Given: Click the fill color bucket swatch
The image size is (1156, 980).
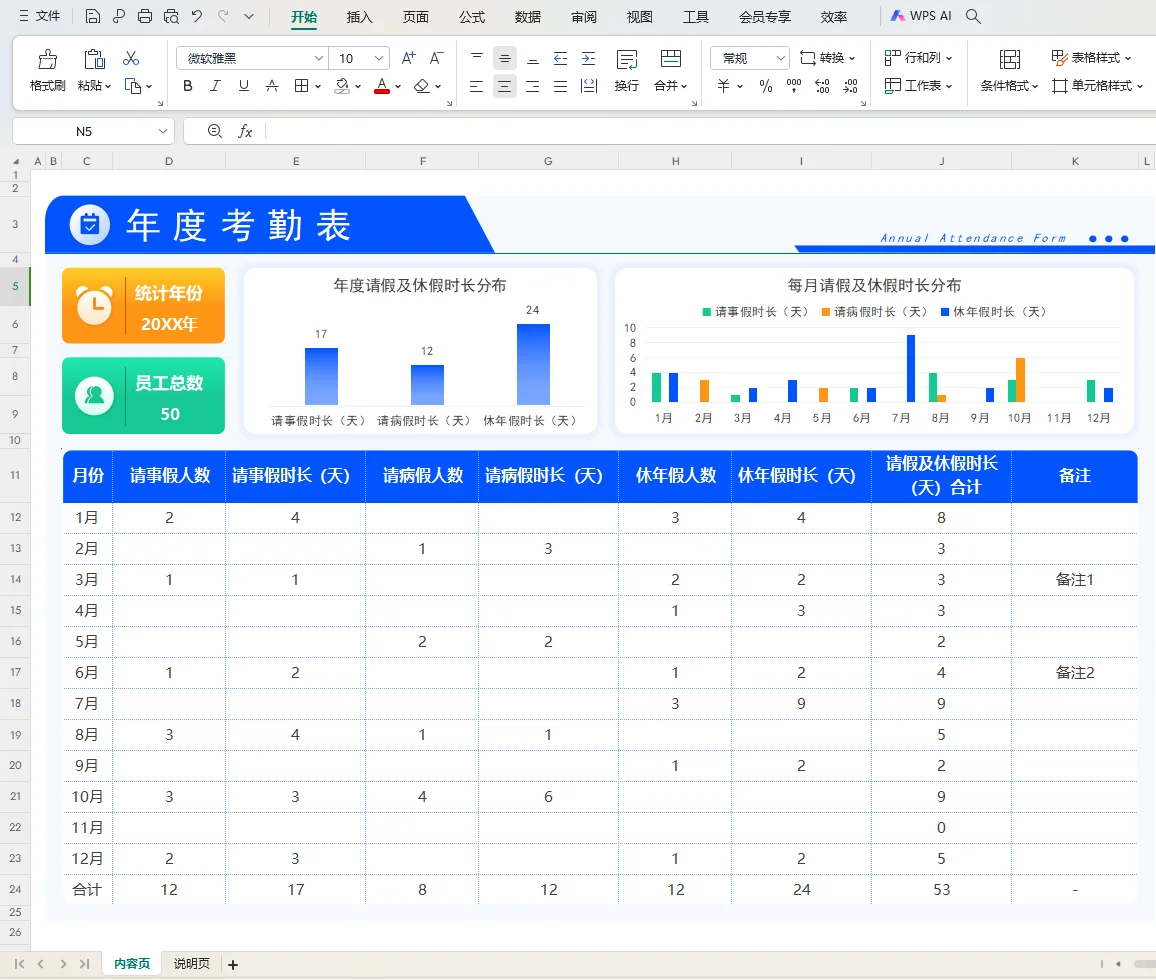Looking at the screenshot, I should (342, 86).
